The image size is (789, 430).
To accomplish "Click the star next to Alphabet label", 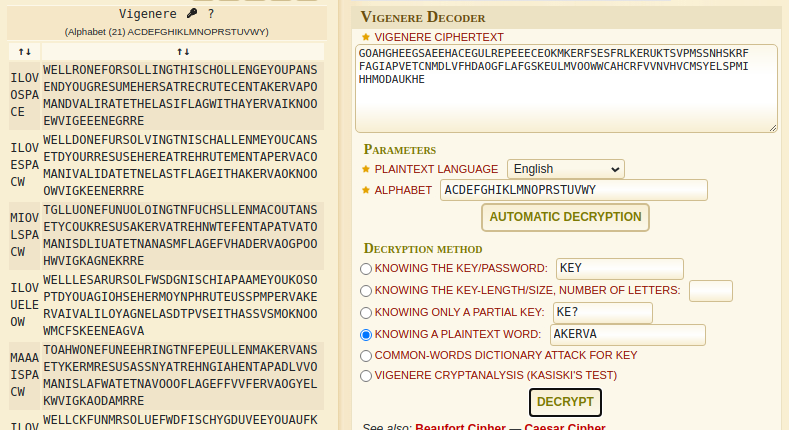I will 366,190.
